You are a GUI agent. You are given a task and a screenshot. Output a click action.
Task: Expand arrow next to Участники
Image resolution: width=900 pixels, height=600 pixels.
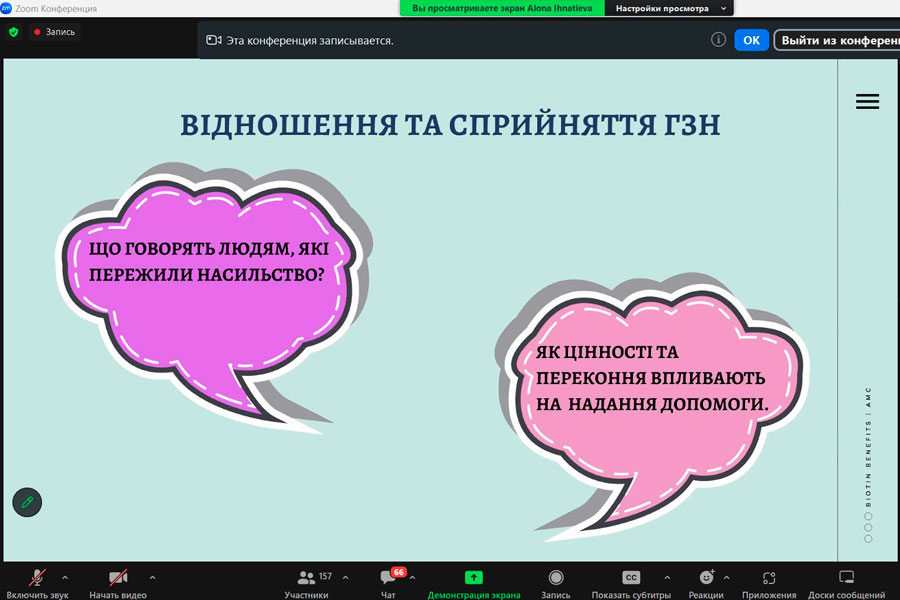pyautogui.click(x=346, y=578)
